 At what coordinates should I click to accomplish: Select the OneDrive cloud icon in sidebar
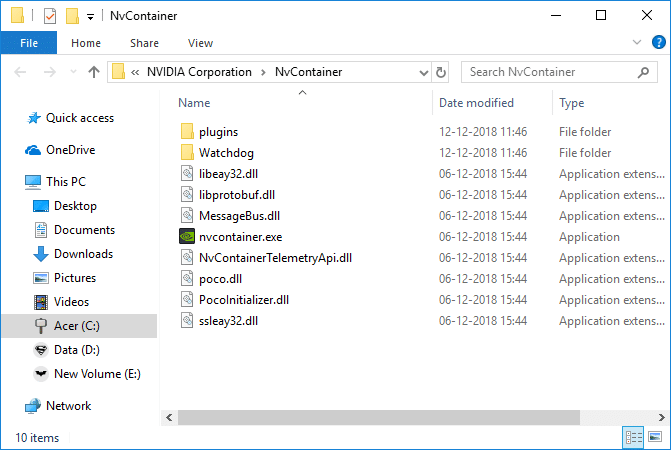point(33,150)
